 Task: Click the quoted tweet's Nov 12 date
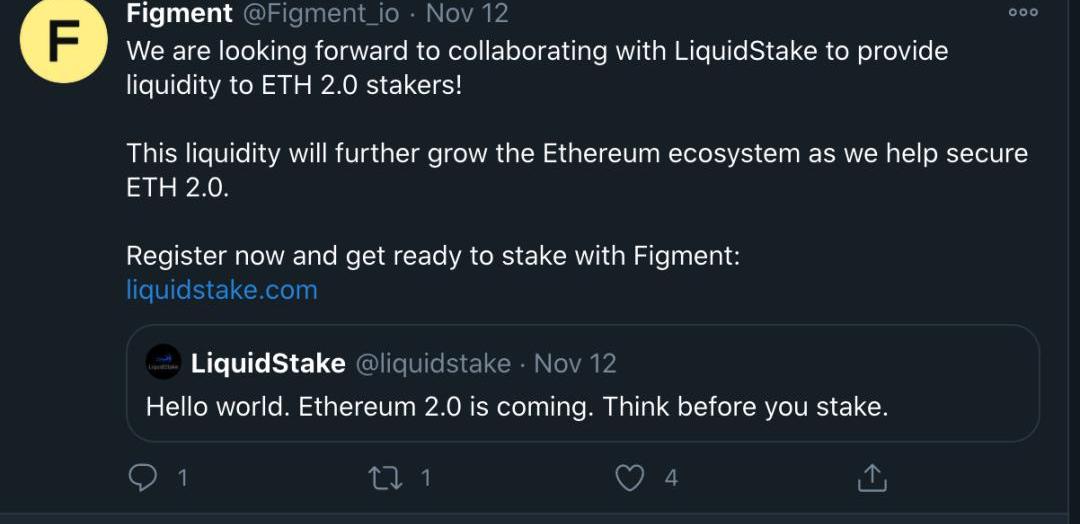click(575, 363)
